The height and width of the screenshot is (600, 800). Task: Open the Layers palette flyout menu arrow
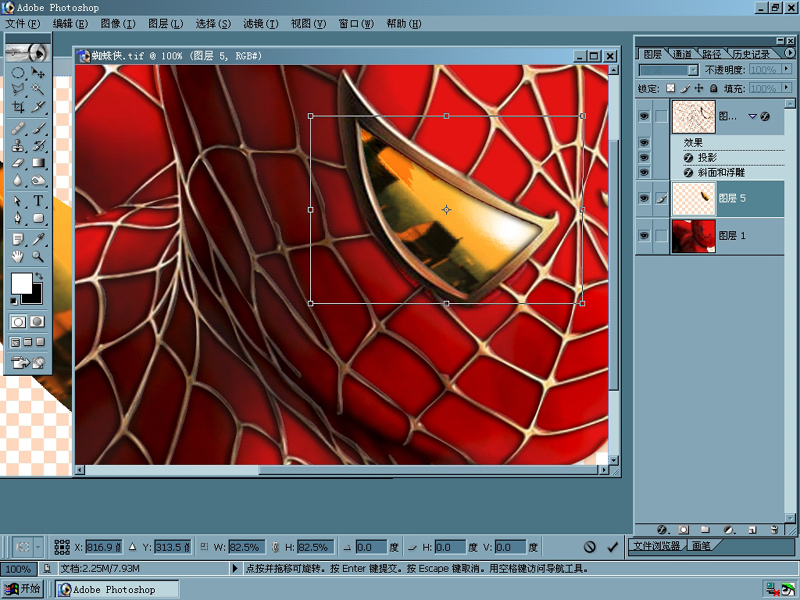point(790,53)
